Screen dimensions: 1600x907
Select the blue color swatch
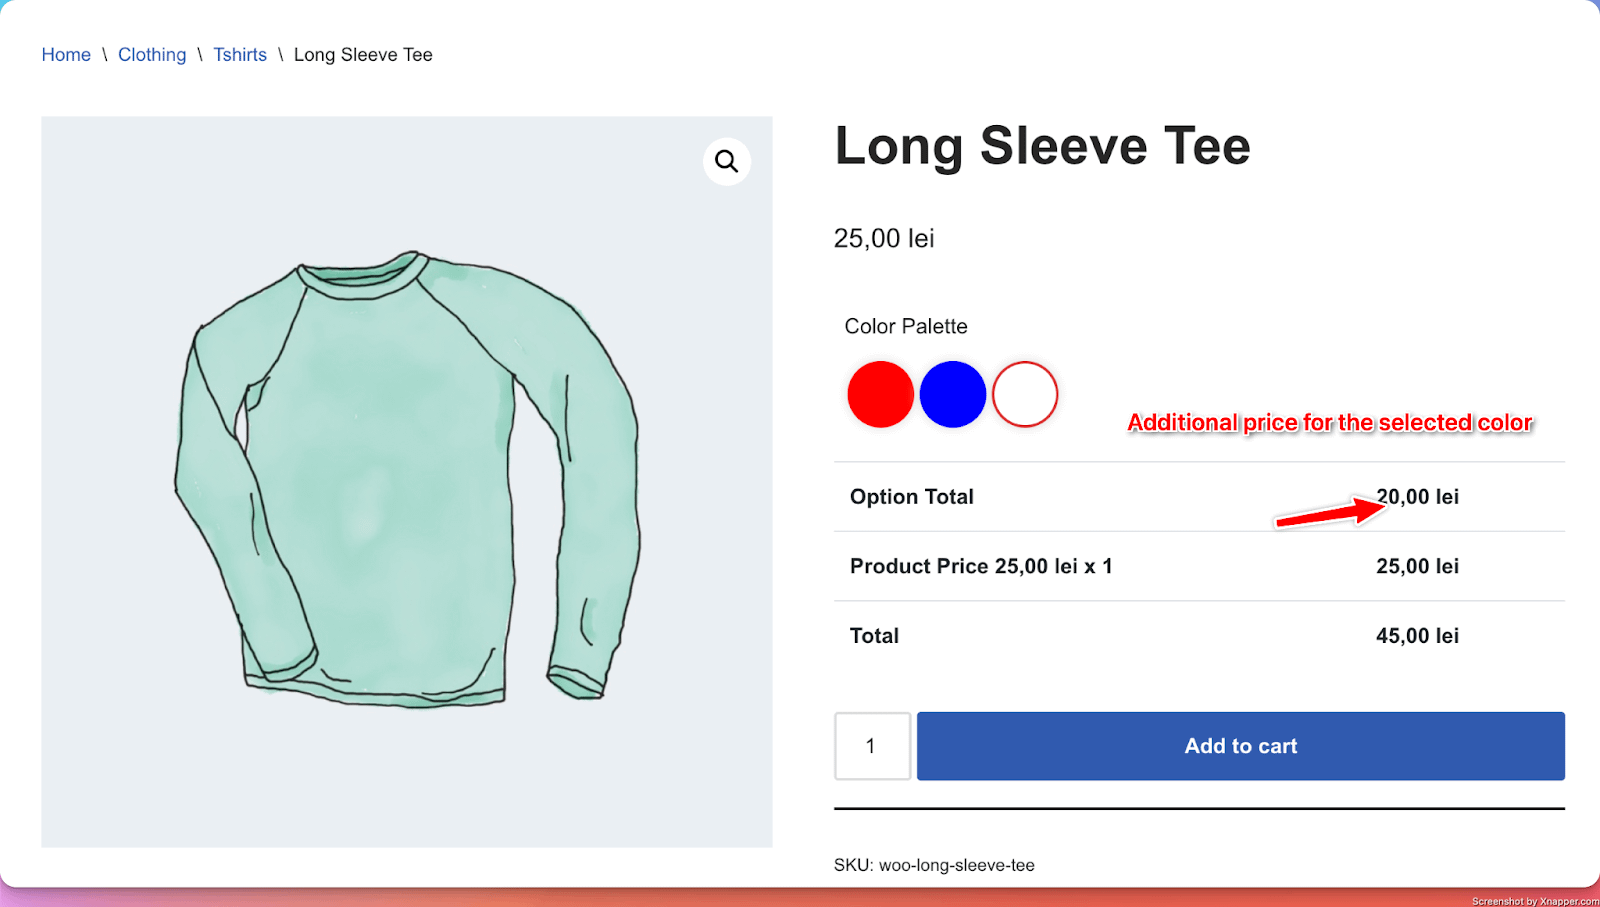pos(952,394)
